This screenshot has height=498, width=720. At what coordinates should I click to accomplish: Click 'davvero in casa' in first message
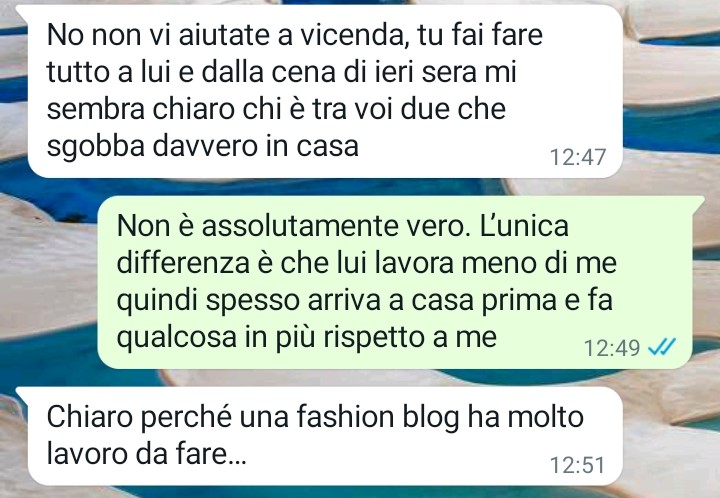point(255,146)
